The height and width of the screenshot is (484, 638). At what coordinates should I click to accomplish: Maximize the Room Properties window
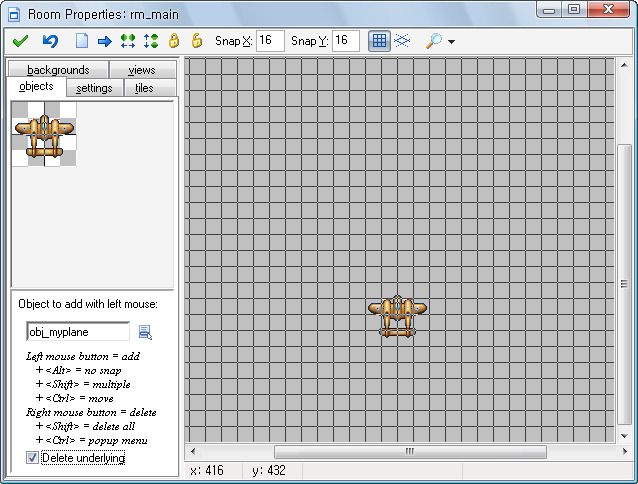click(x=574, y=10)
